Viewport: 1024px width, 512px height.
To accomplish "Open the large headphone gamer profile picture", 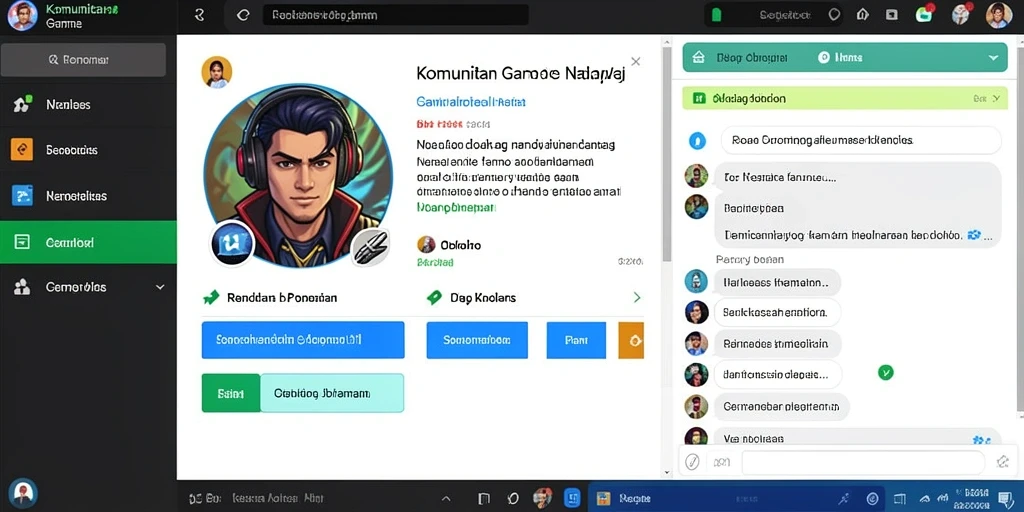I will pos(298,176).
